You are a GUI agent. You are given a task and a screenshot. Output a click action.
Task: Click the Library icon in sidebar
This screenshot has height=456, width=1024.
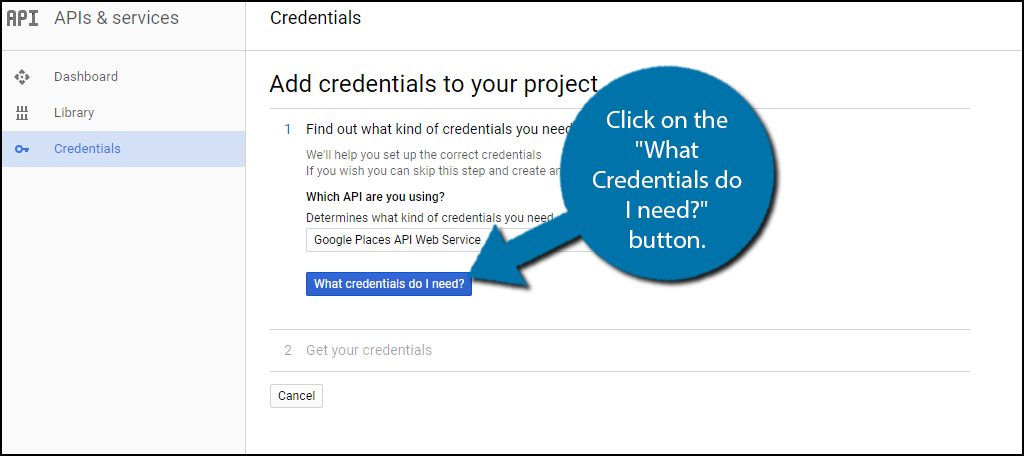point(22,113)
